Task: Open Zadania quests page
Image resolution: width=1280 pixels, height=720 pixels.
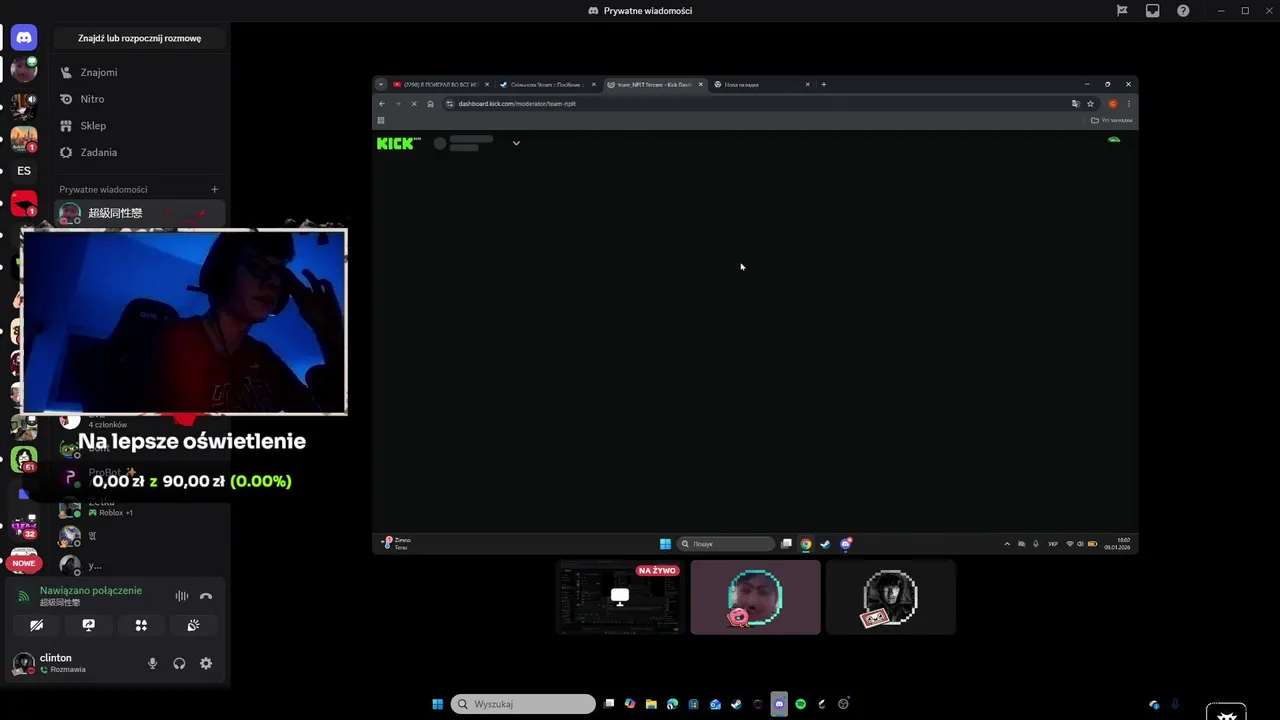Action: coord(140,152)
